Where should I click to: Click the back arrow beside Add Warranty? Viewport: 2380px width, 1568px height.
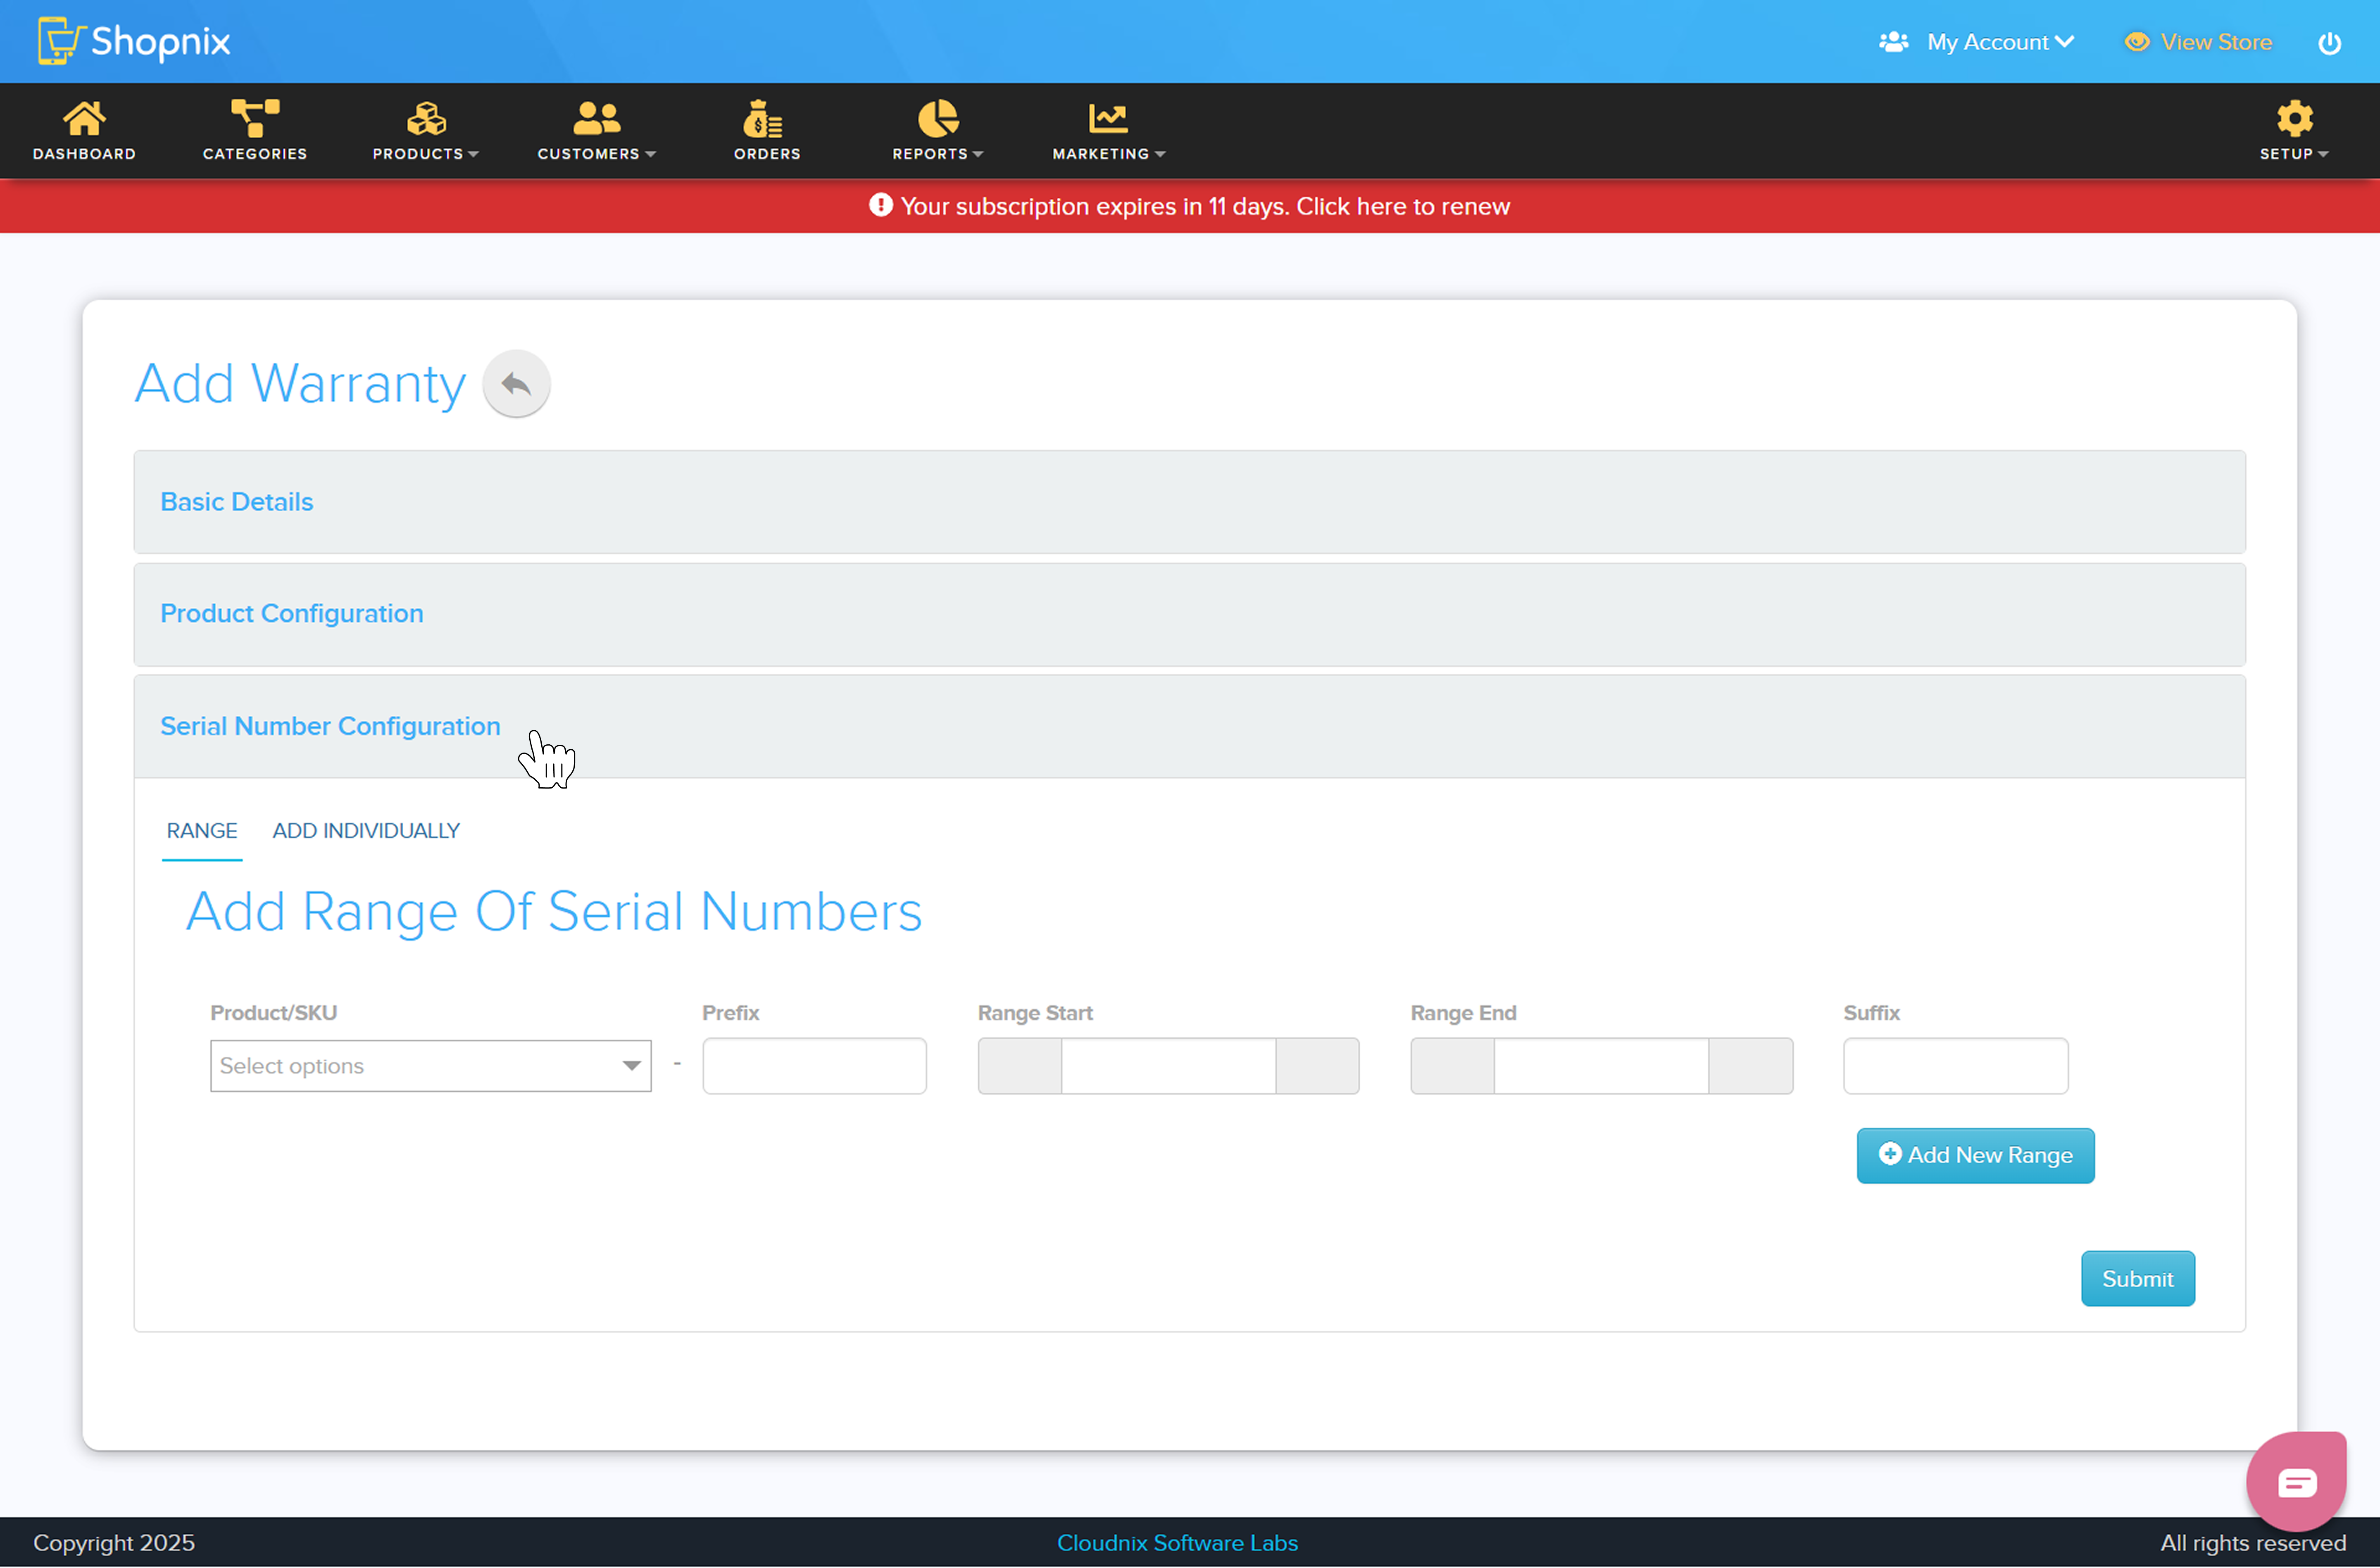click(516, 384)
